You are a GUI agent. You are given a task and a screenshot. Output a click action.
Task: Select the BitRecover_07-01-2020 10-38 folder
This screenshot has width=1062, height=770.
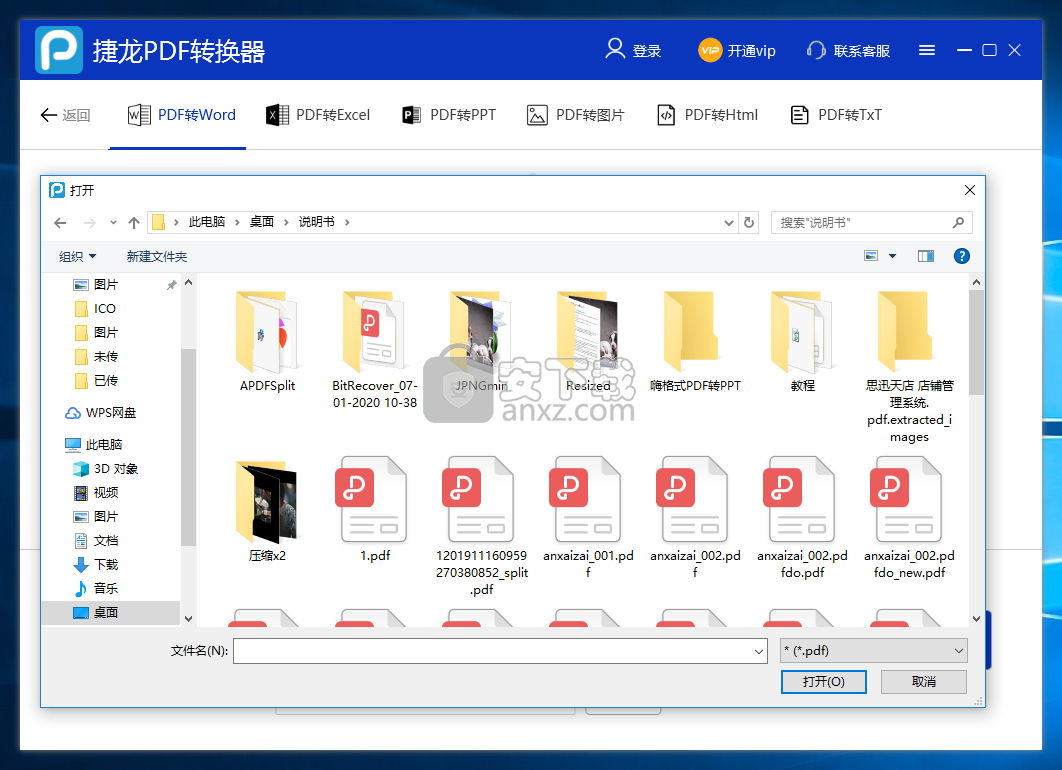(375, 349)
